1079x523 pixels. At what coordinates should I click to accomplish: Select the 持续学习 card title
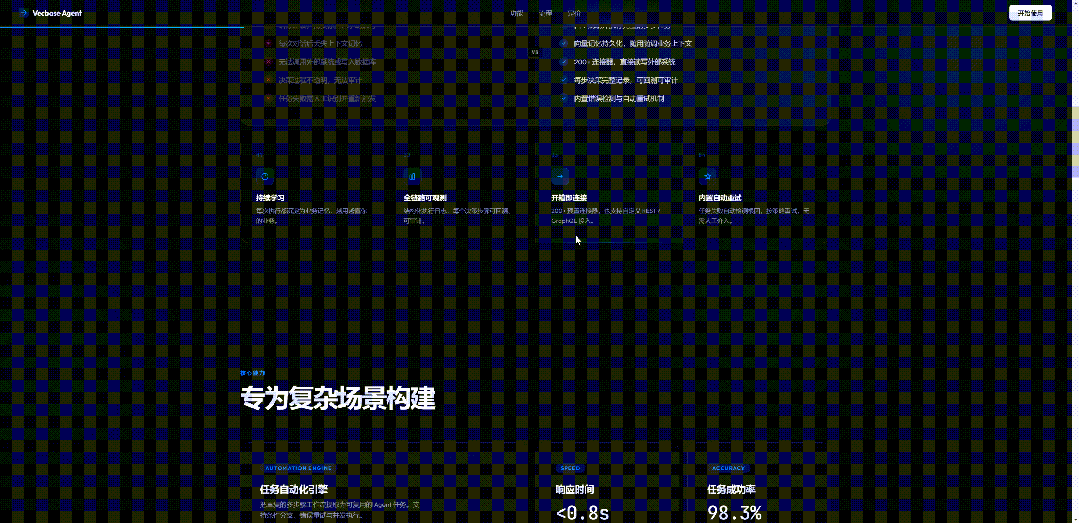coord(270,198)
